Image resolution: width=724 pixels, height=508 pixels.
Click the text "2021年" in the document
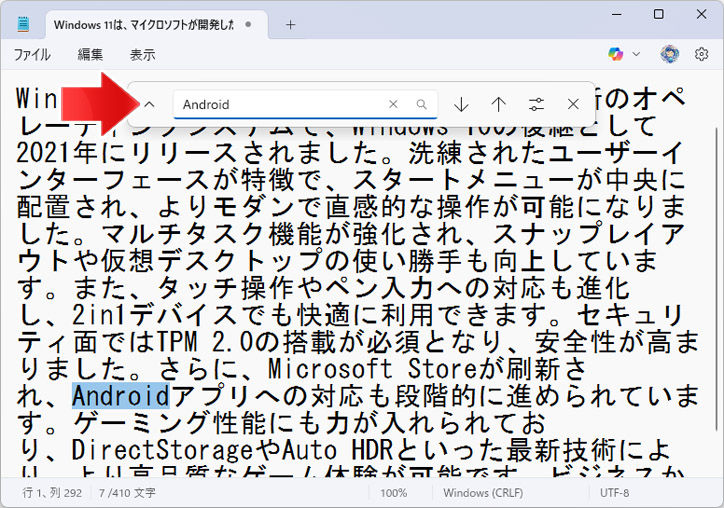click(x=59, y=153)
